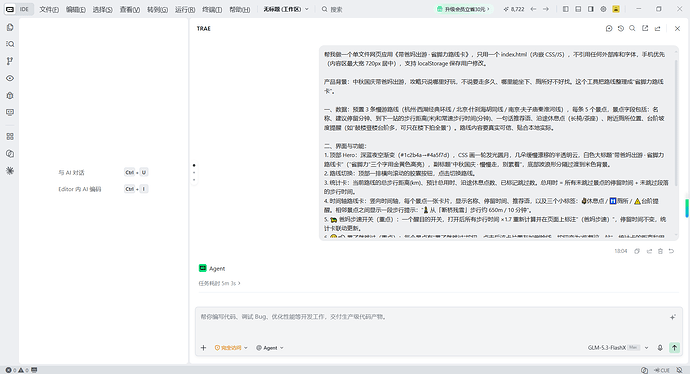Send the message with the green arrow button
The height and width of the screenshot is (374, 690).
(x=674, y=348)
